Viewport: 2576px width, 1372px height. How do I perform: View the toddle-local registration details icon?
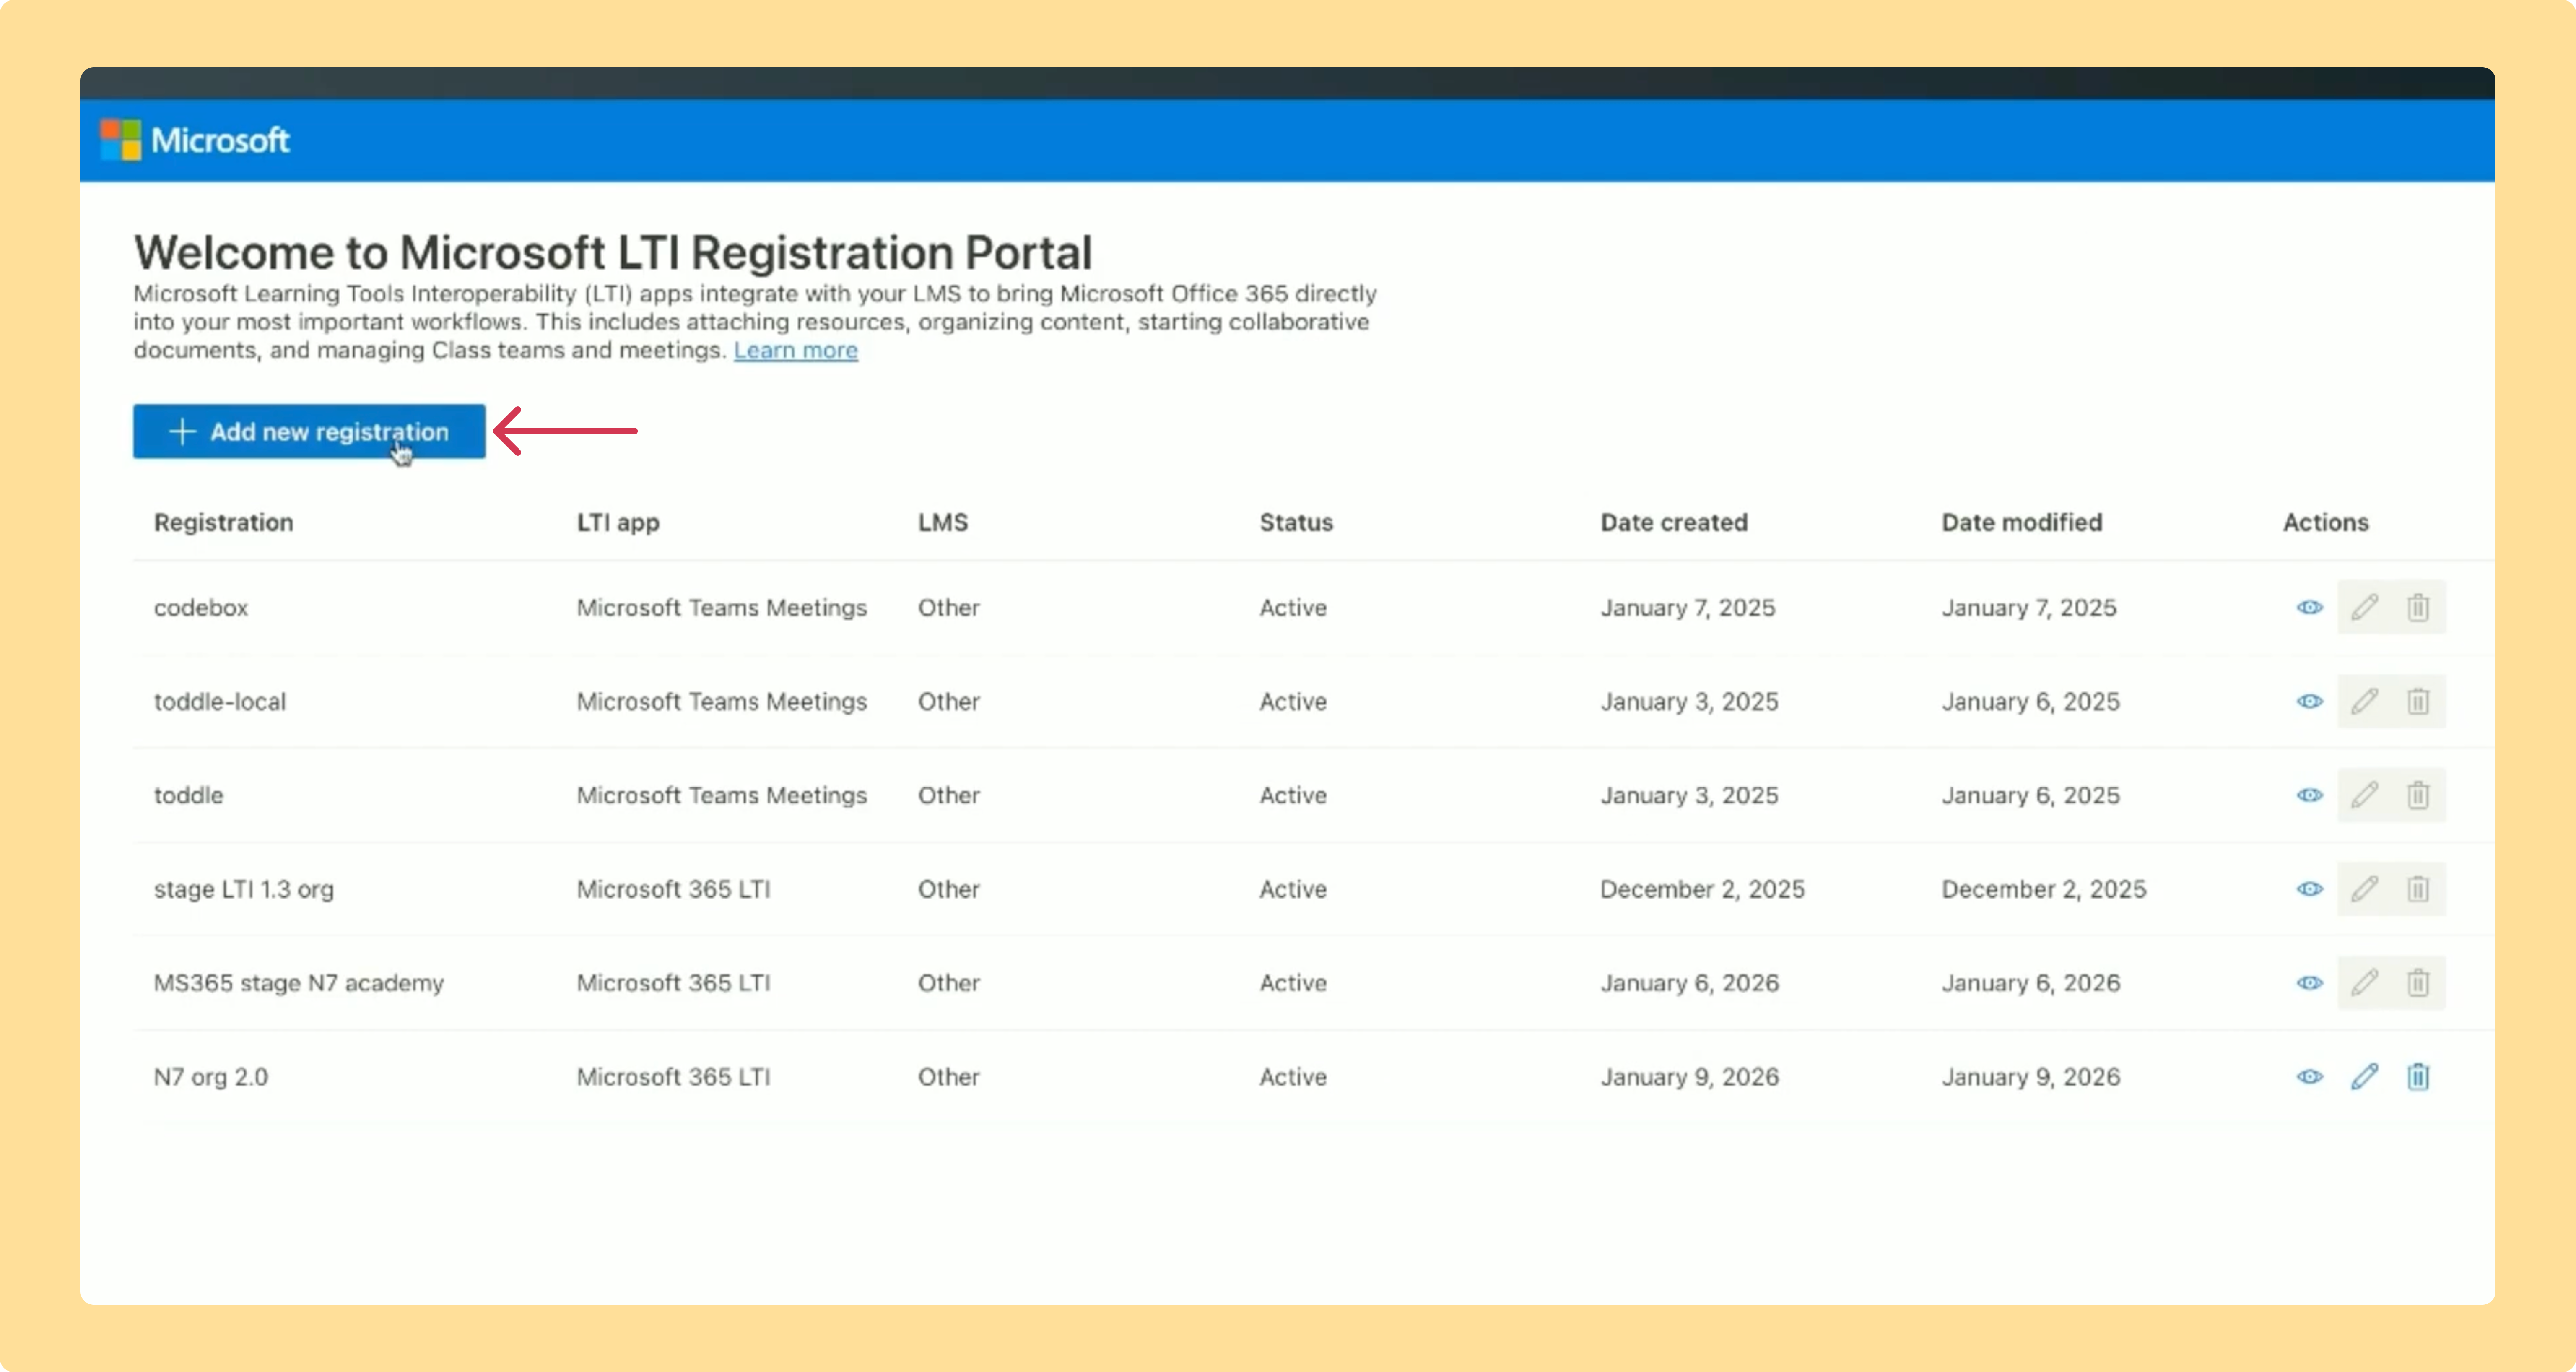pos(2309,701)
